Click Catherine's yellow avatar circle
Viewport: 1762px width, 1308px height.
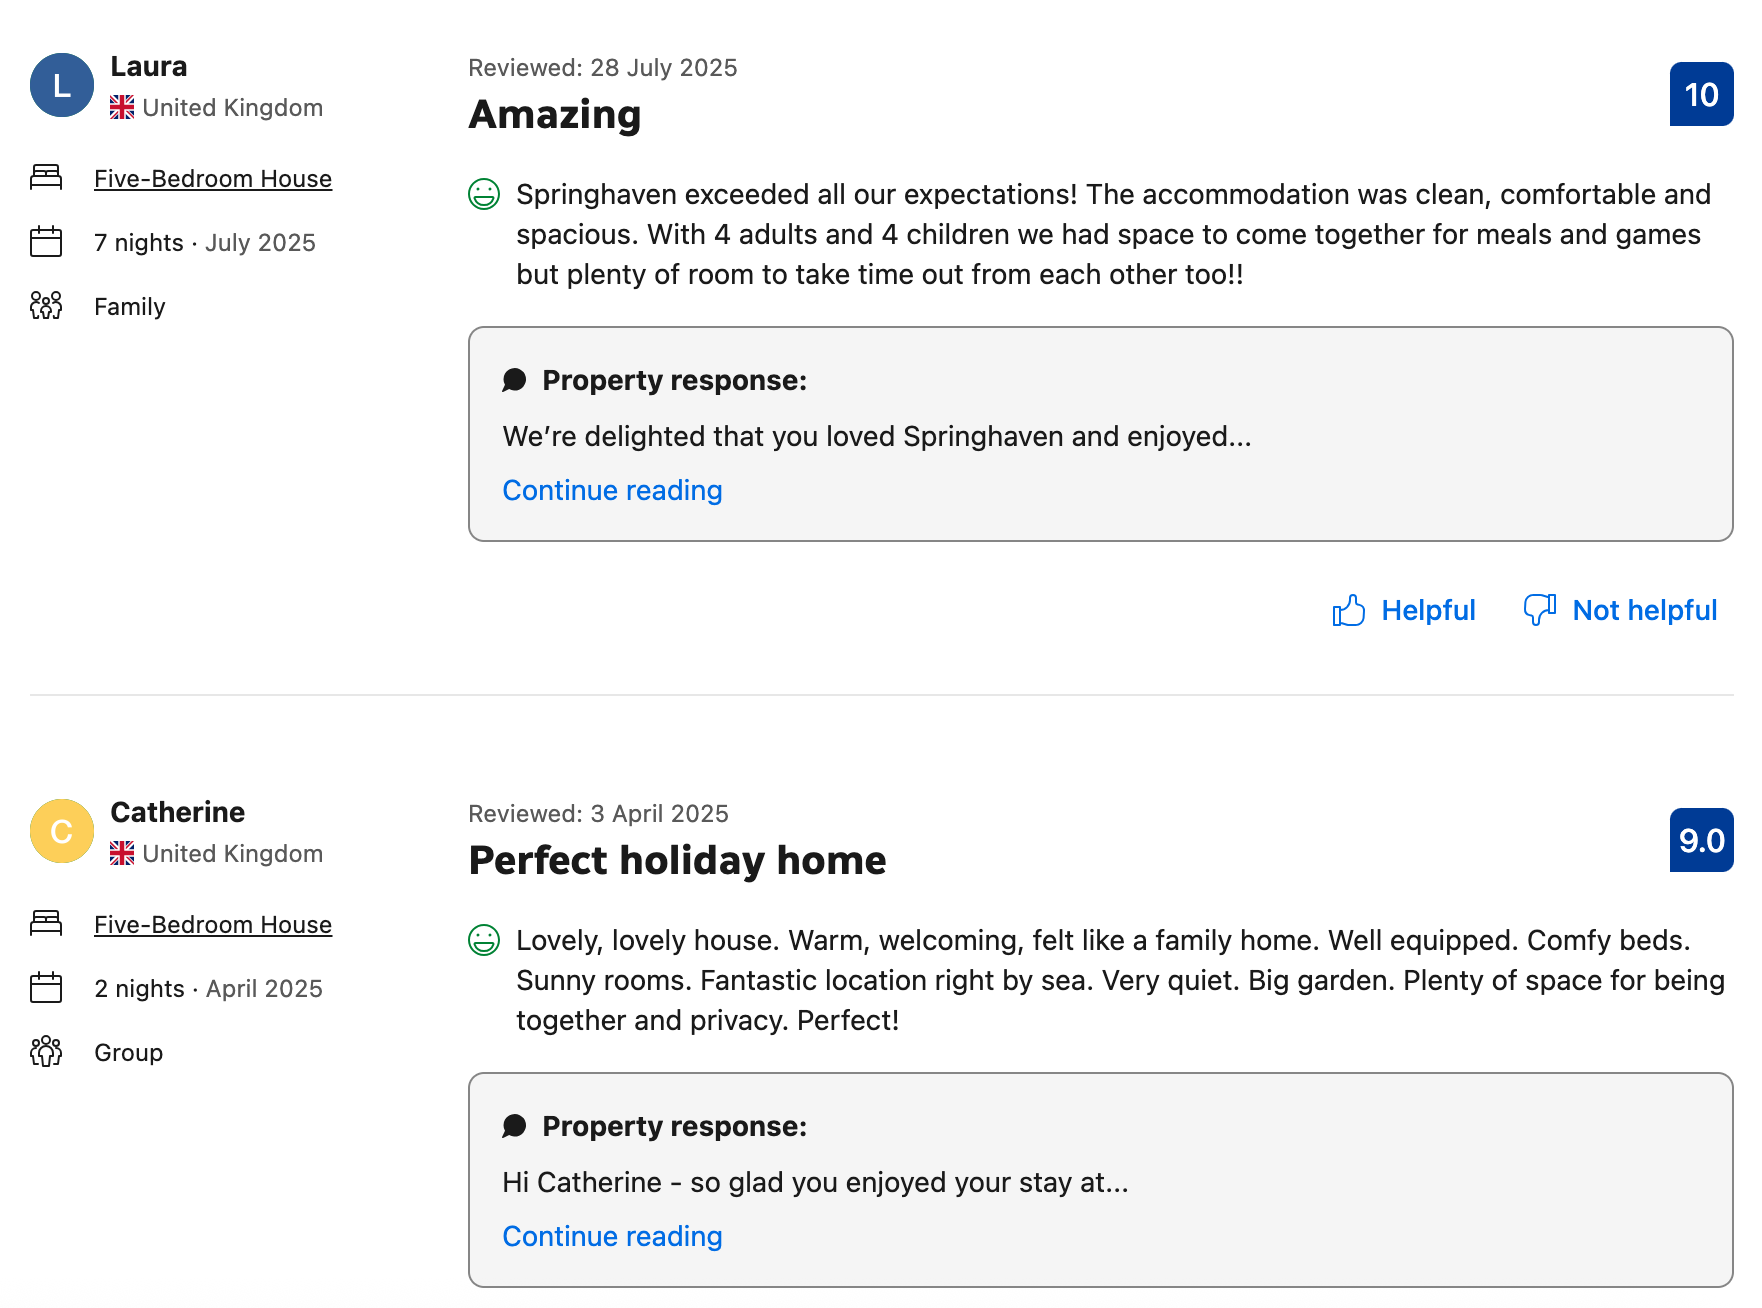point(62,831)
